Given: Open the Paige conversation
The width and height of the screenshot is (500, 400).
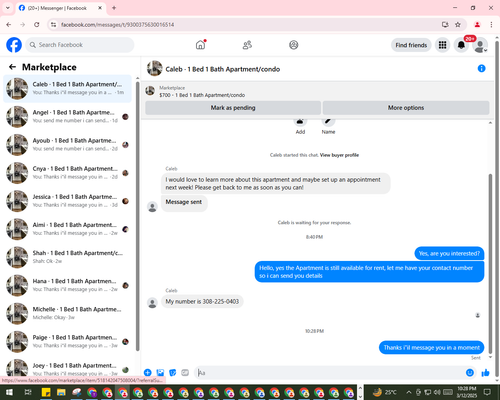Looking at the screenshot, I should 67,341.
